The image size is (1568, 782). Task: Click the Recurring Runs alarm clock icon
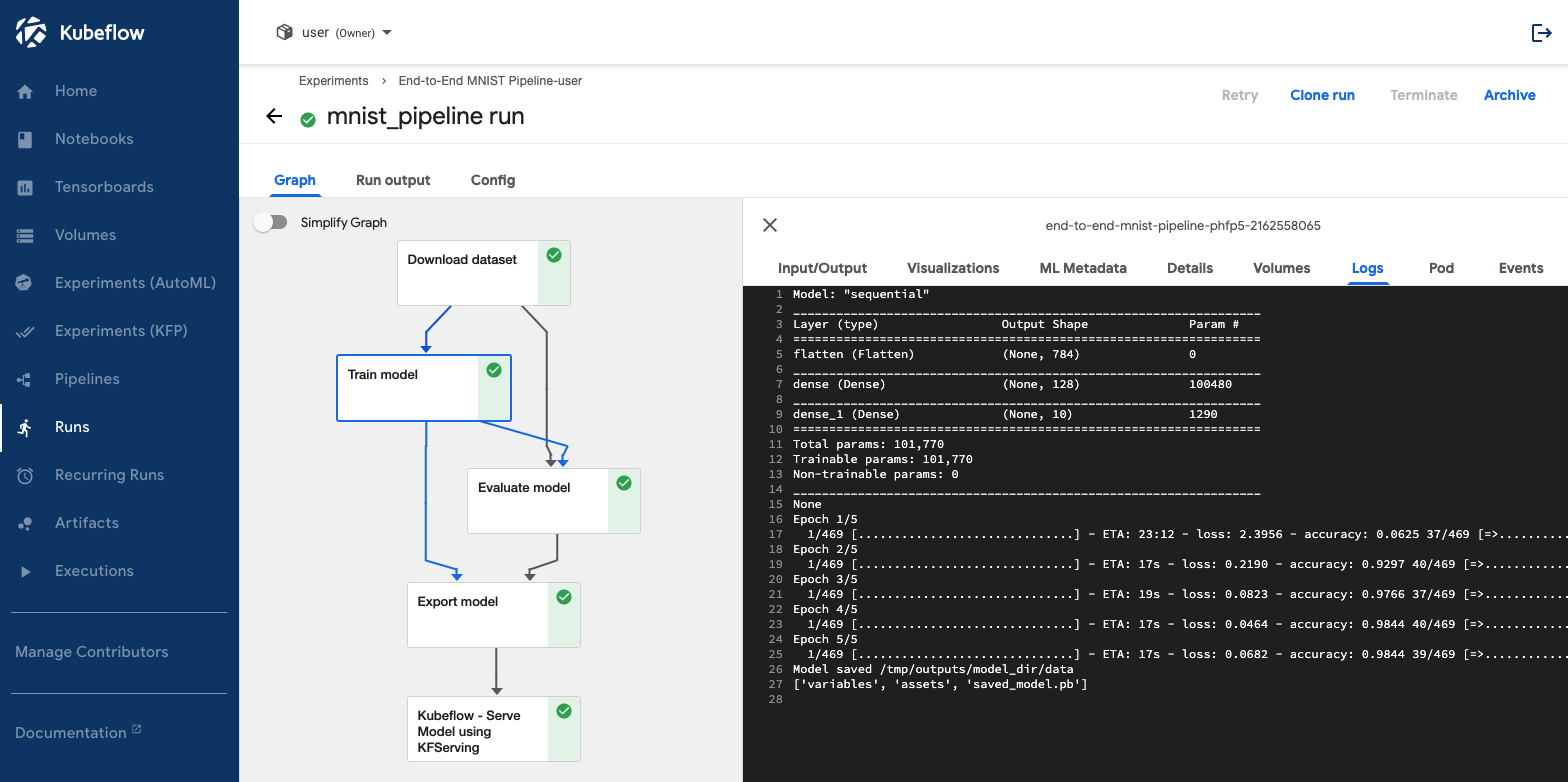click(x=26, y=475)
